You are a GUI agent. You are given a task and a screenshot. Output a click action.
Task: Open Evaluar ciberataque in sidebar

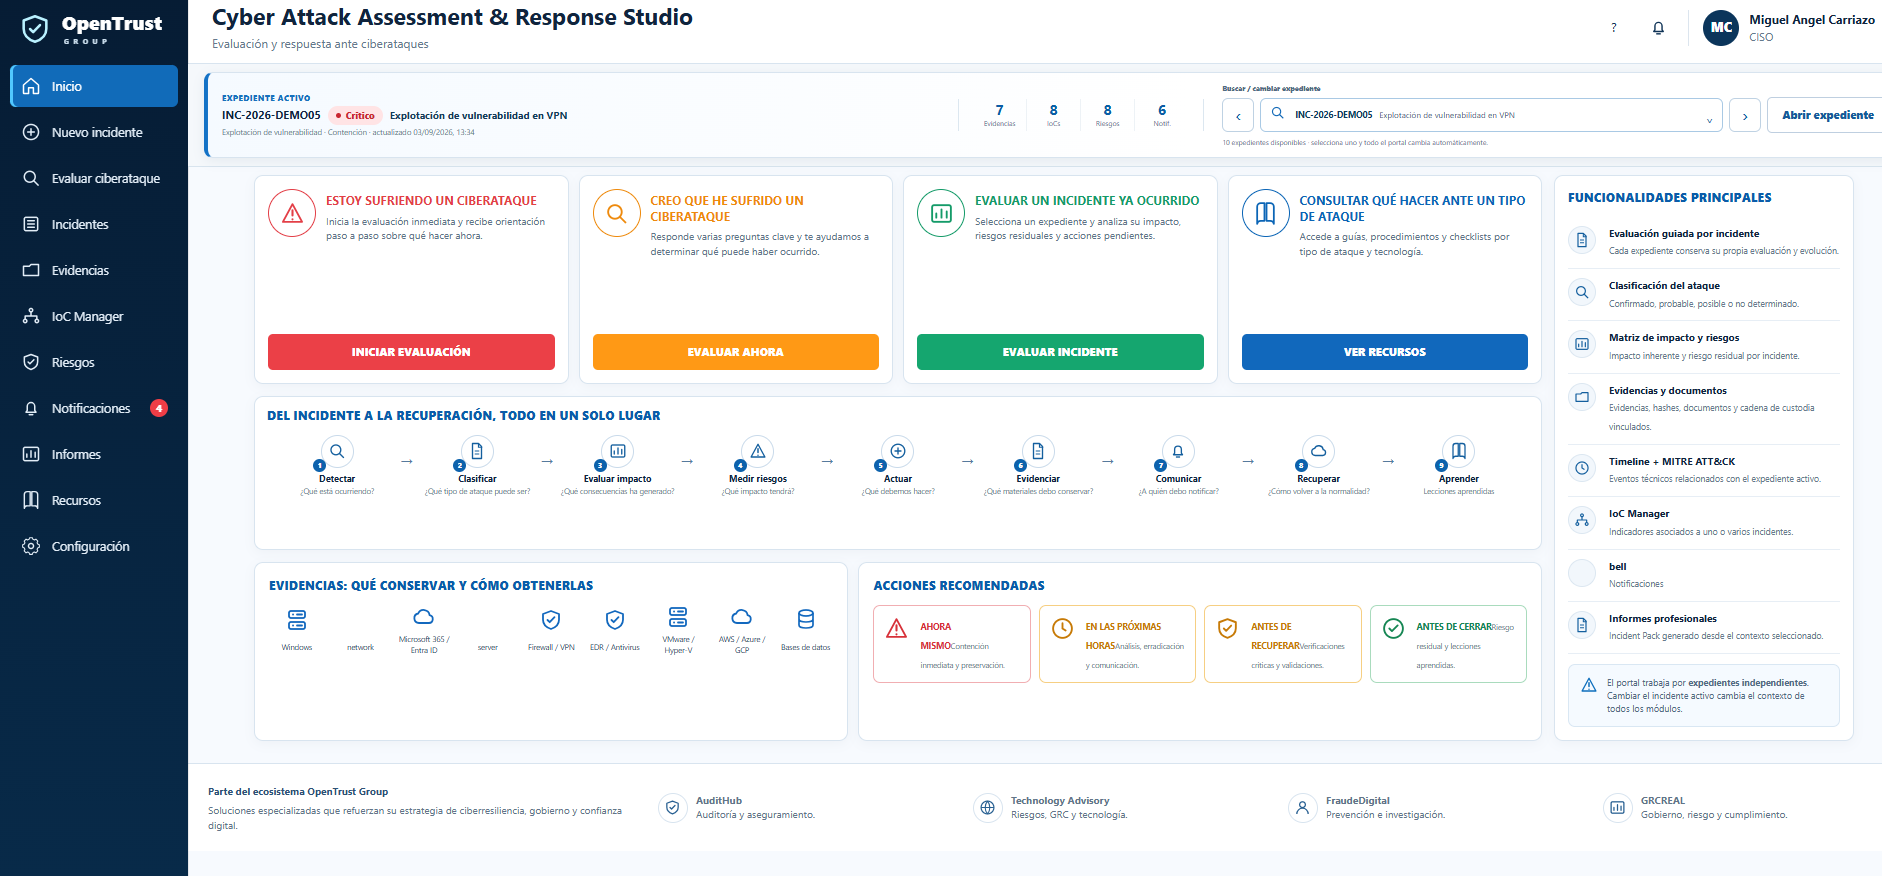tap(94, 178)
